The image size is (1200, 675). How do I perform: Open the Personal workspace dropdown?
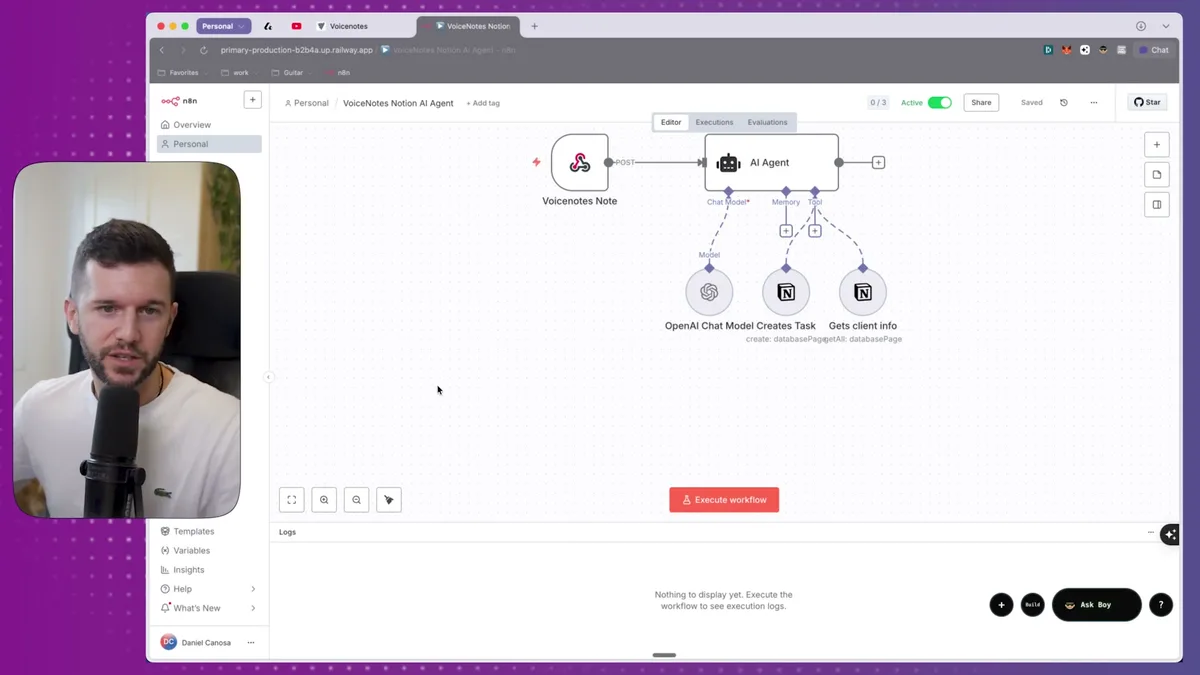[224, 26]
